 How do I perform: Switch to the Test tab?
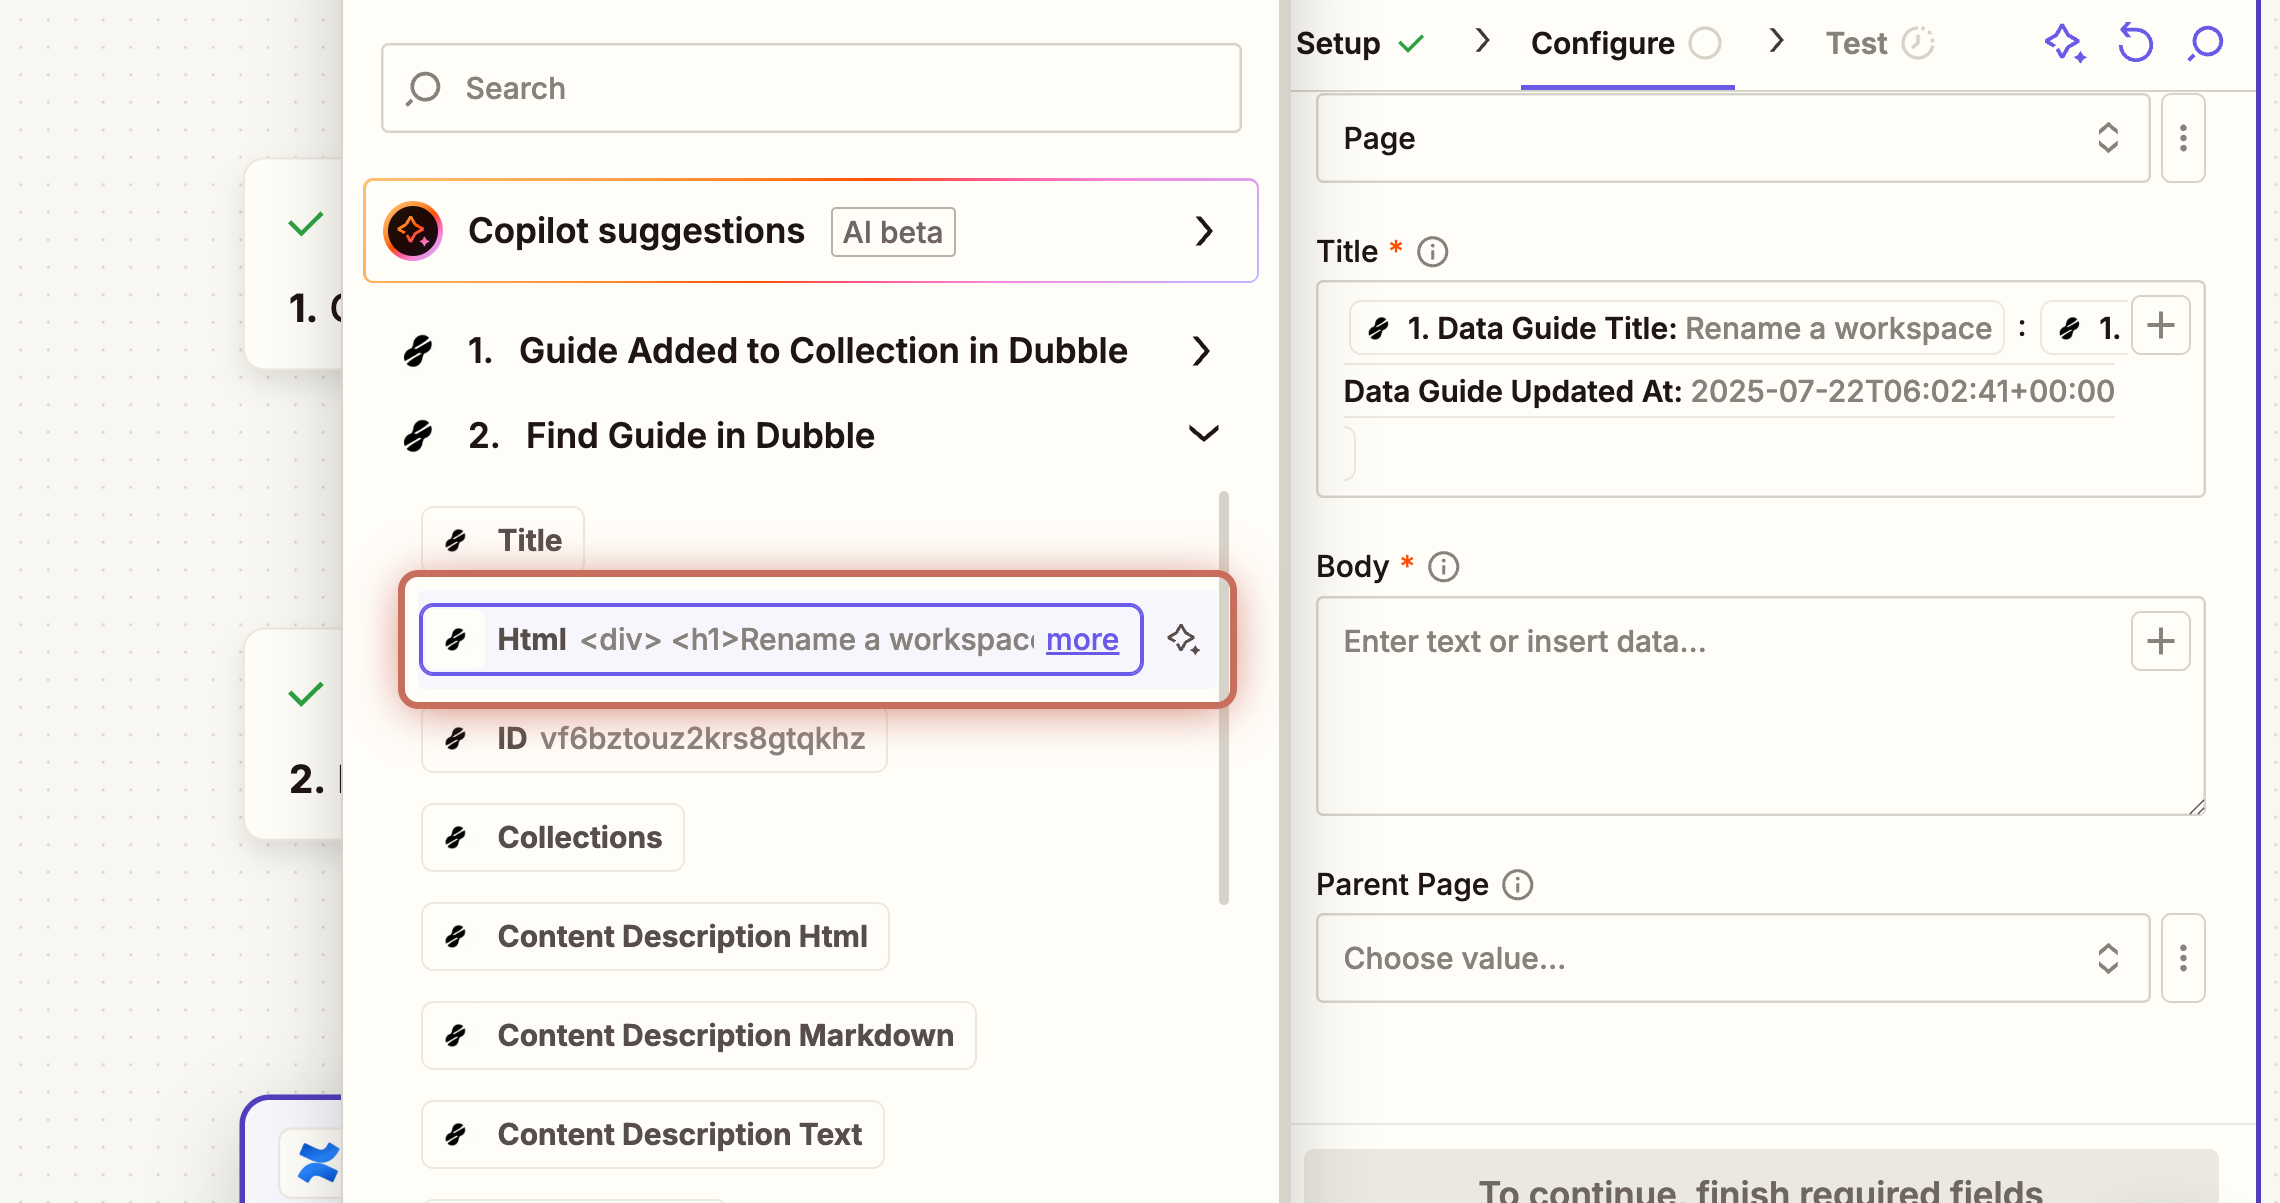point(1880,43)
